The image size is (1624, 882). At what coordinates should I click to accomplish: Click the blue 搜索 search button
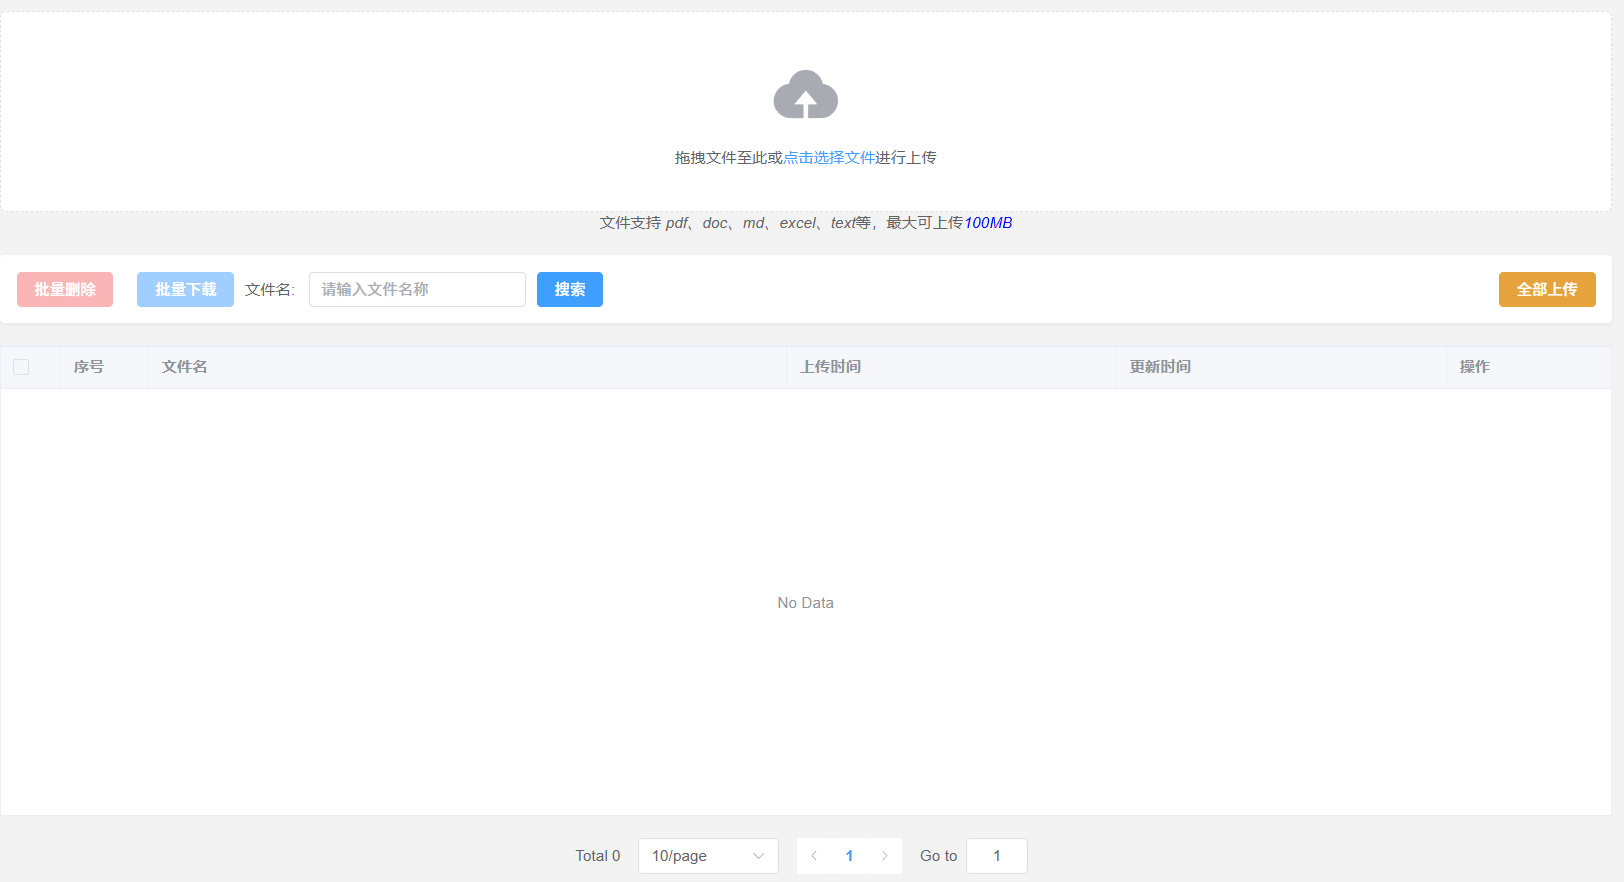tap(570, 290)
